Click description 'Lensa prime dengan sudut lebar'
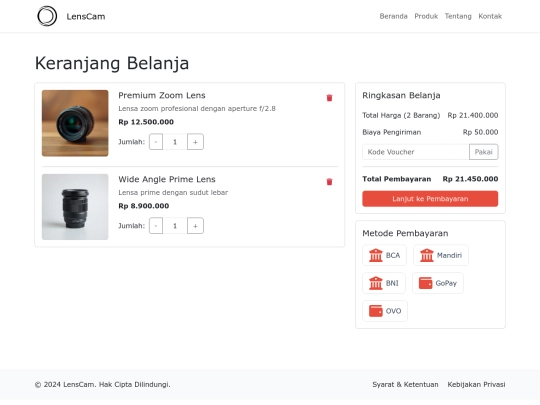The image size is (540, 405). [x=173, y=193]
